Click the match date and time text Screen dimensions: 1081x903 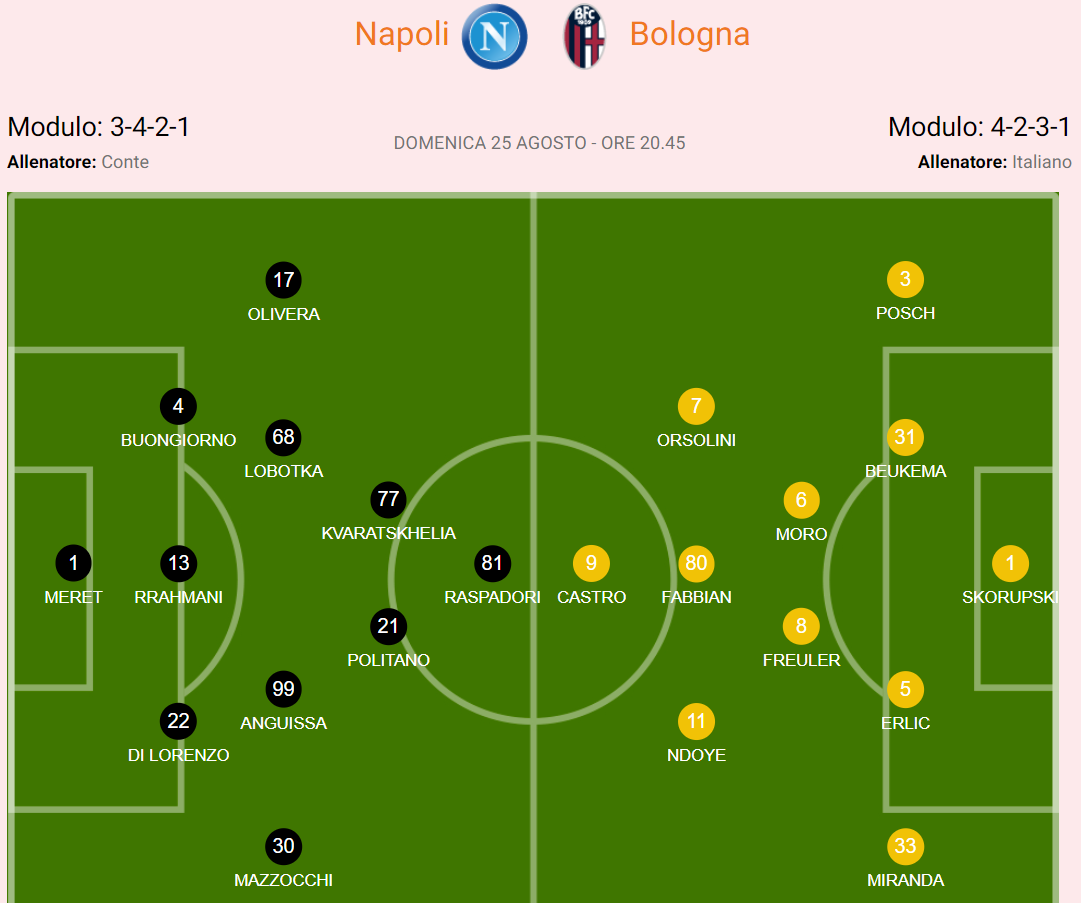point(539,143)
